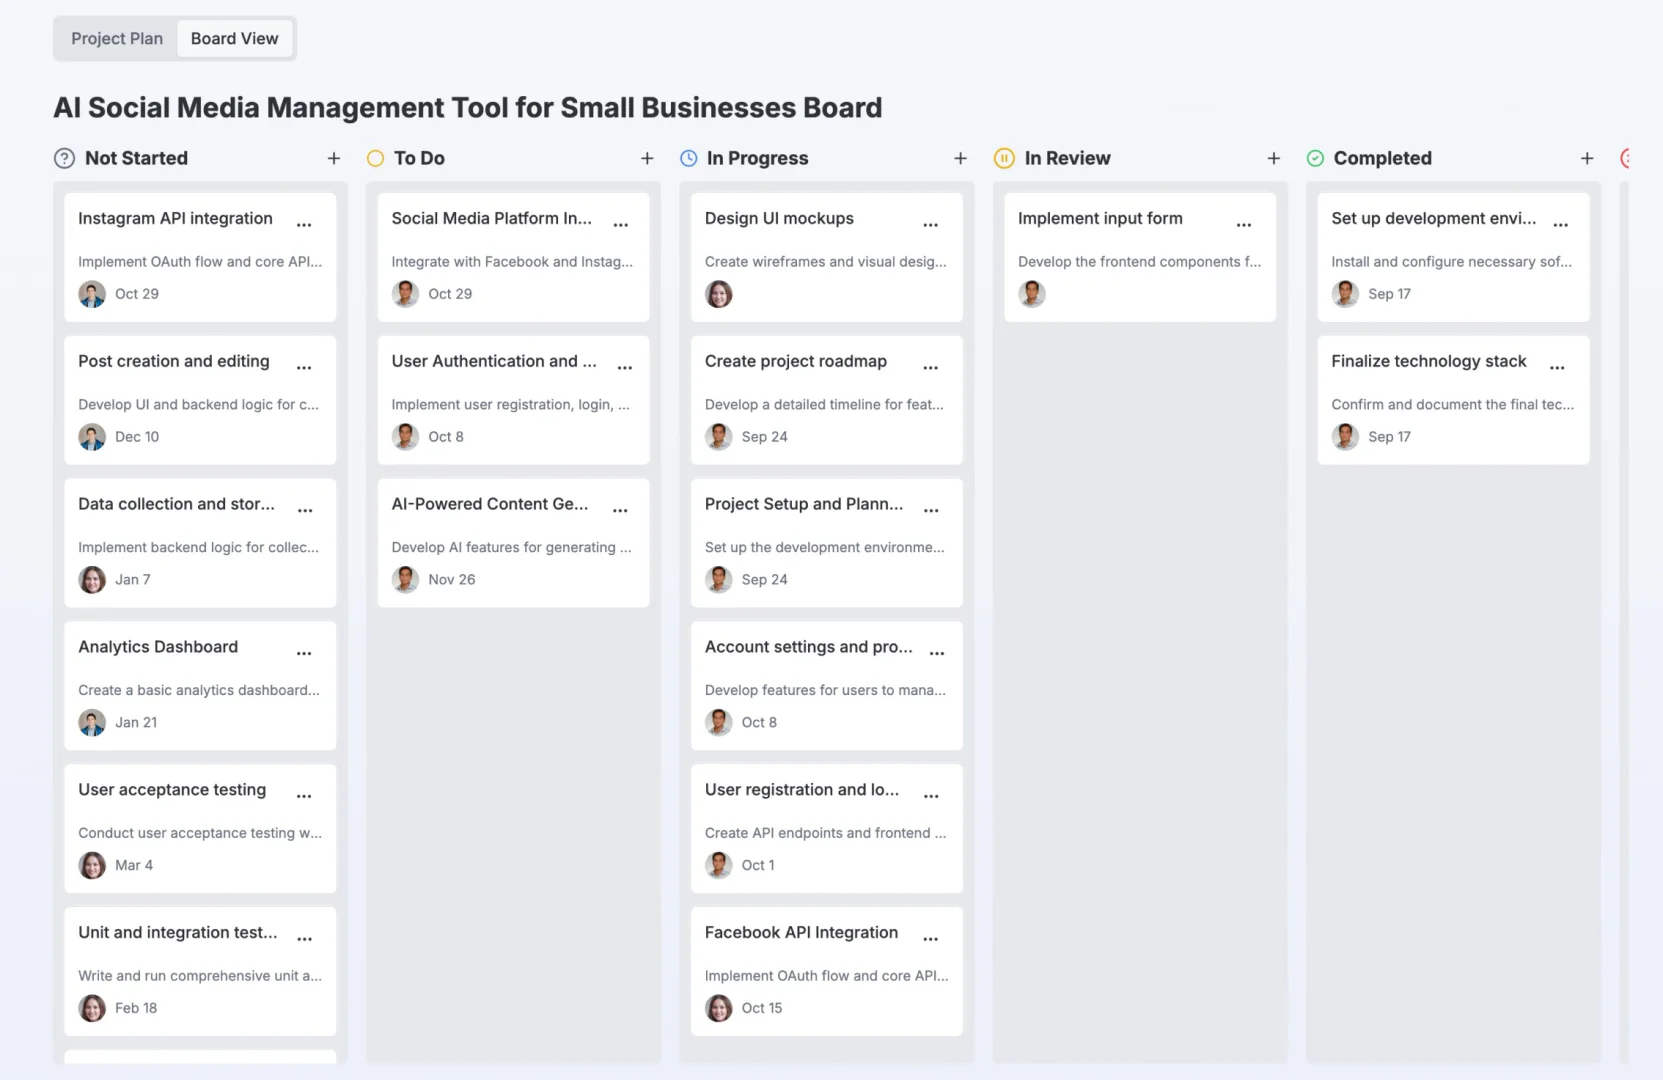This screenshot has width=1663, height=1080.
Task: Select the green checkmark icon beside Completed
Action: [1315, 158]
